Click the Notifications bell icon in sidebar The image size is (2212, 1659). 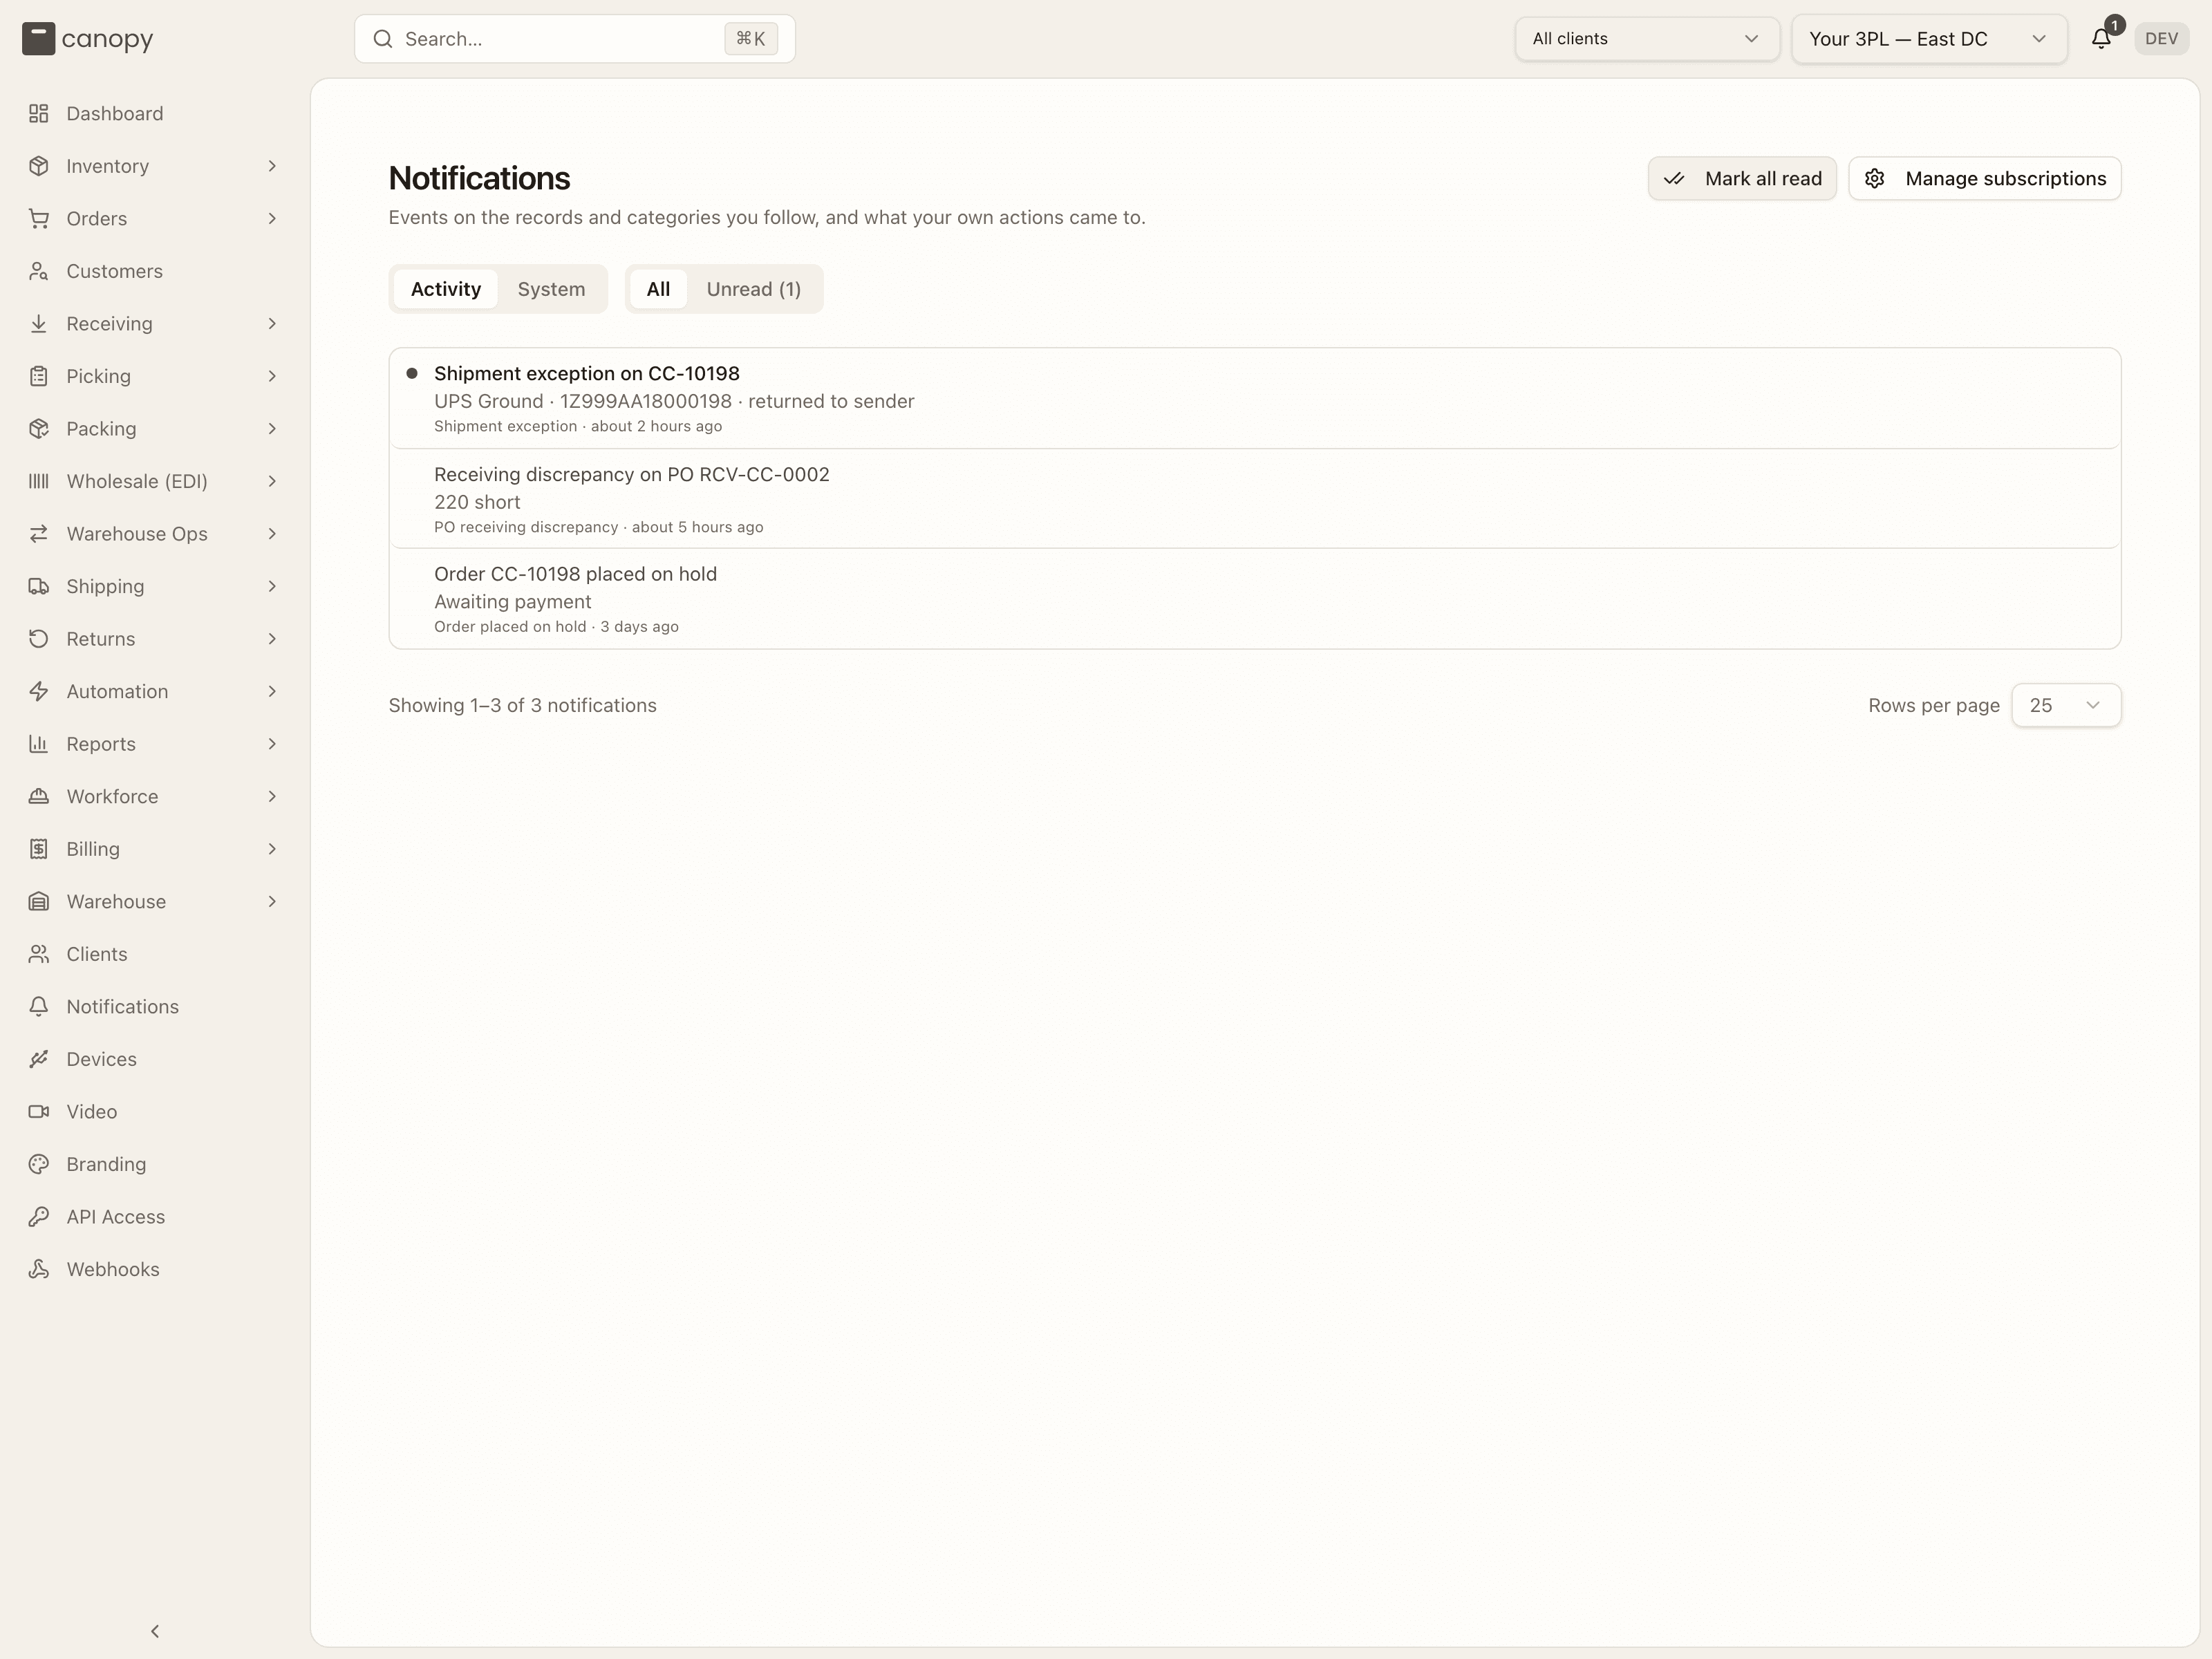click(39, 1007)
